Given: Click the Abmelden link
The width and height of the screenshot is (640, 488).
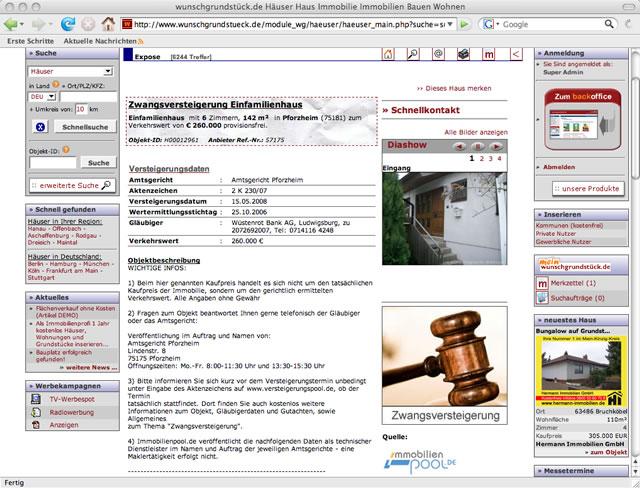Looking at the screenshot, I should tap(559, 167).
